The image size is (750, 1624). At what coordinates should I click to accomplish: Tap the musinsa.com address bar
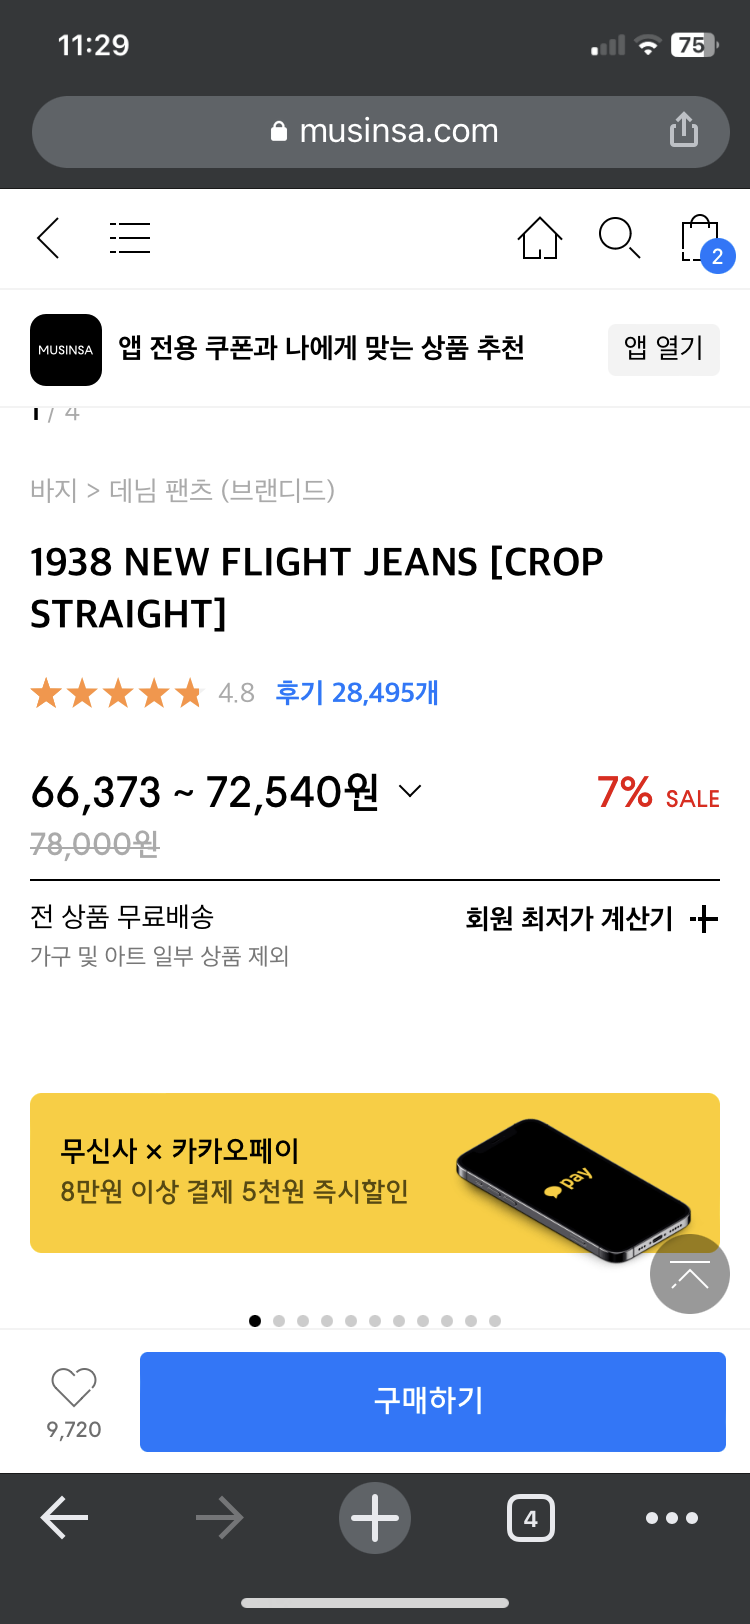(x=384, y=131)
